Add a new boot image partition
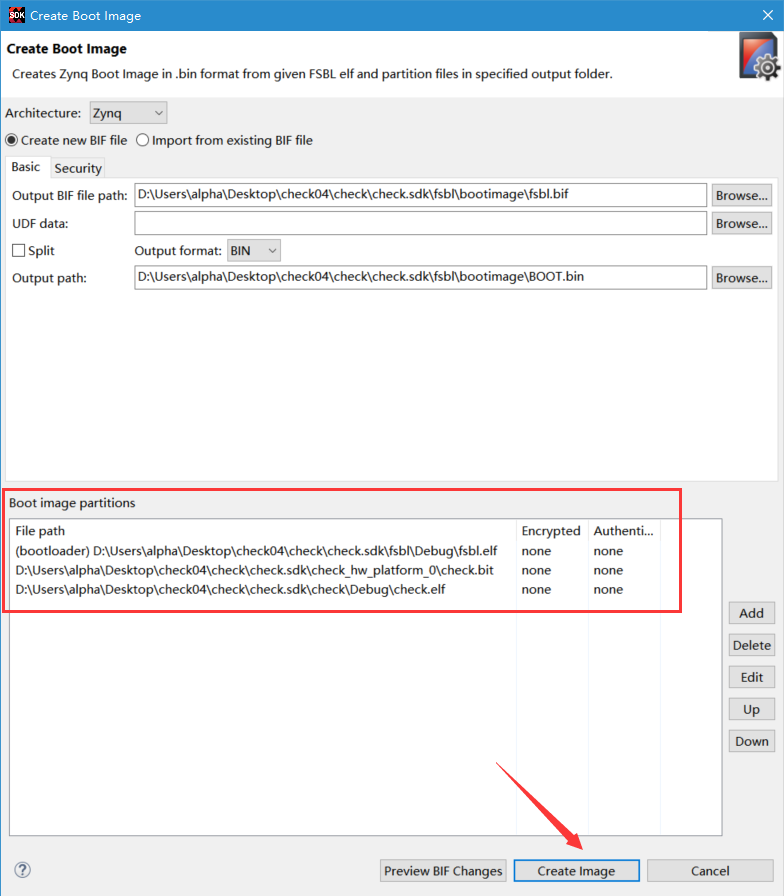784x896 pixels. click(751, 613)
